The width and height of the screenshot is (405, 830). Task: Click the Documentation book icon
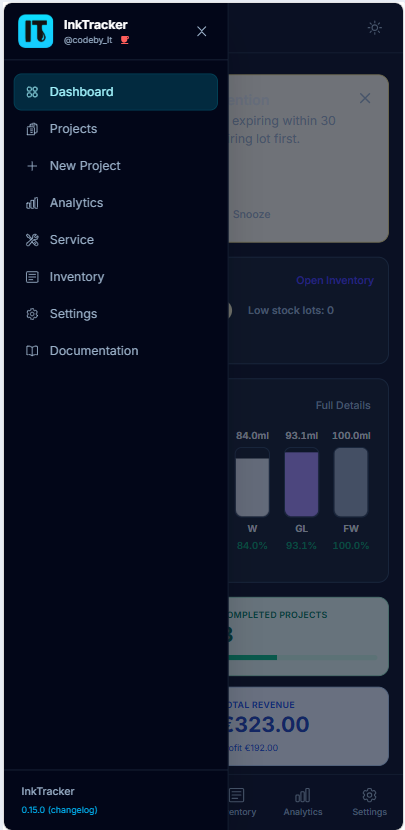pyautogui.click(x=32, y=351)
